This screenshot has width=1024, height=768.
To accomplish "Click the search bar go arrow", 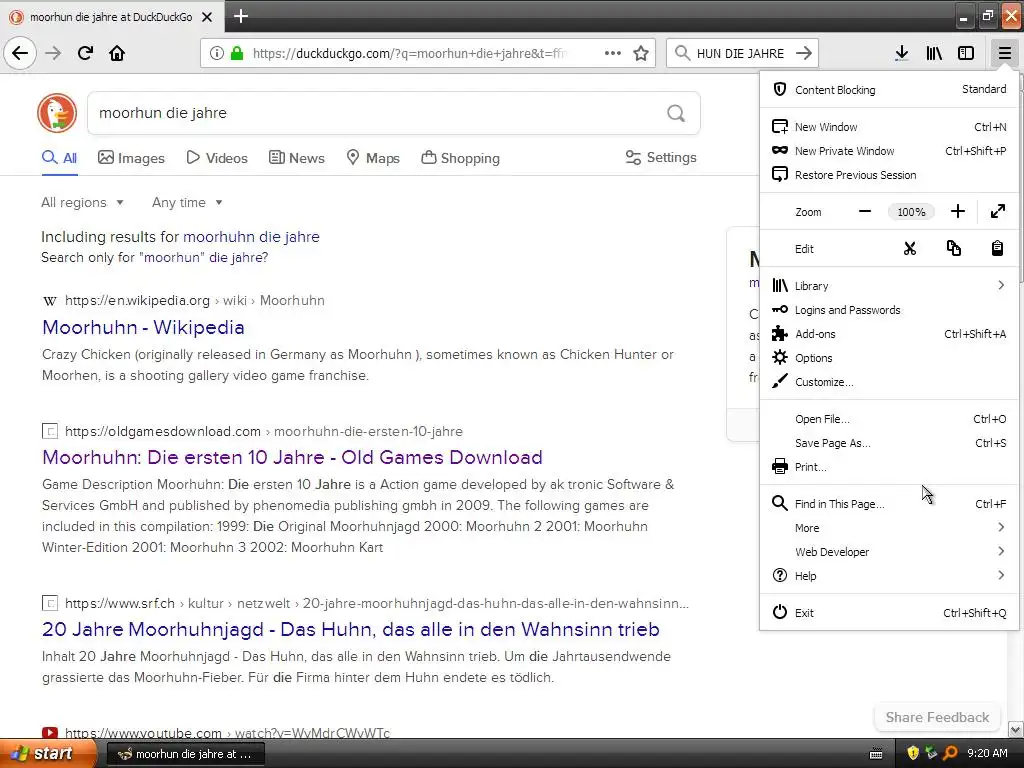I will 804,53.
